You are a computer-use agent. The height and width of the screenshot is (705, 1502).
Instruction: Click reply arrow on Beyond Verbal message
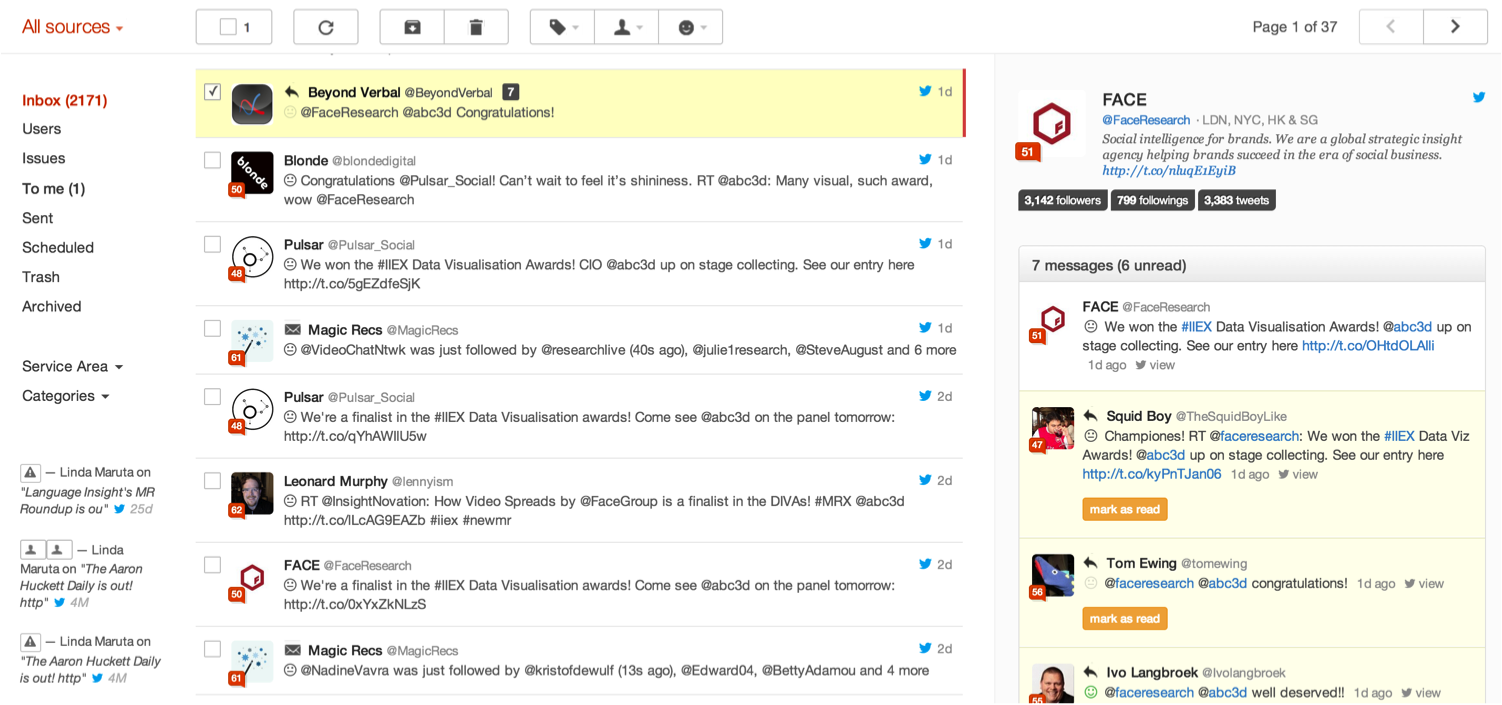[292, 92]
